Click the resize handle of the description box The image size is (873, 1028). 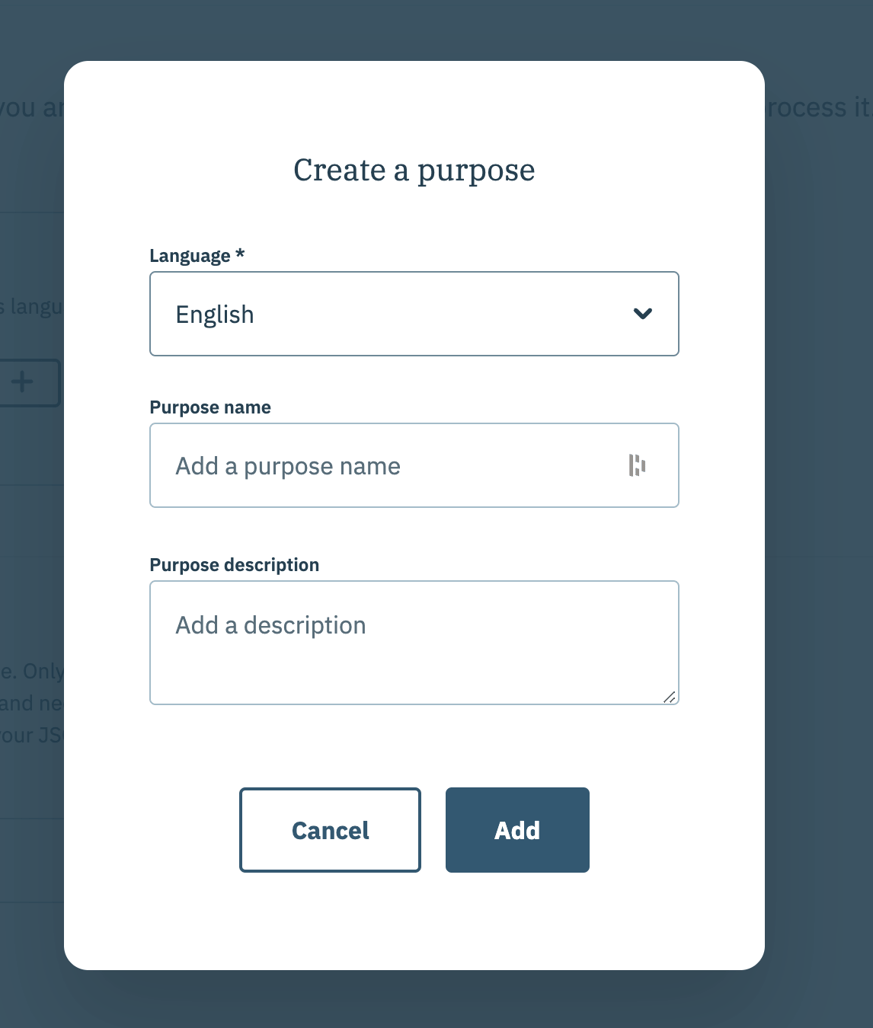(x=671, y=699)
